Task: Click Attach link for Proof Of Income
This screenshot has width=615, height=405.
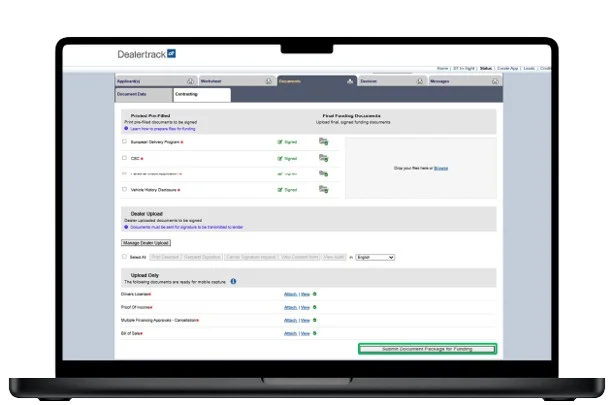Action: point(289,307)
